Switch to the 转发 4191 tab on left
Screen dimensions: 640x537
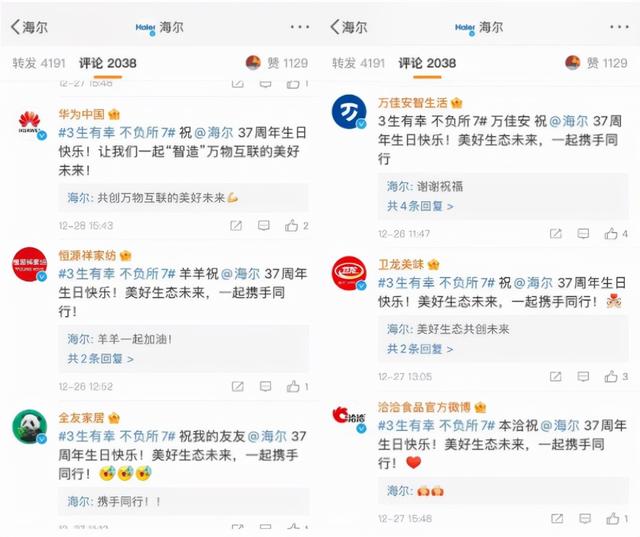[x=39, y=63]
